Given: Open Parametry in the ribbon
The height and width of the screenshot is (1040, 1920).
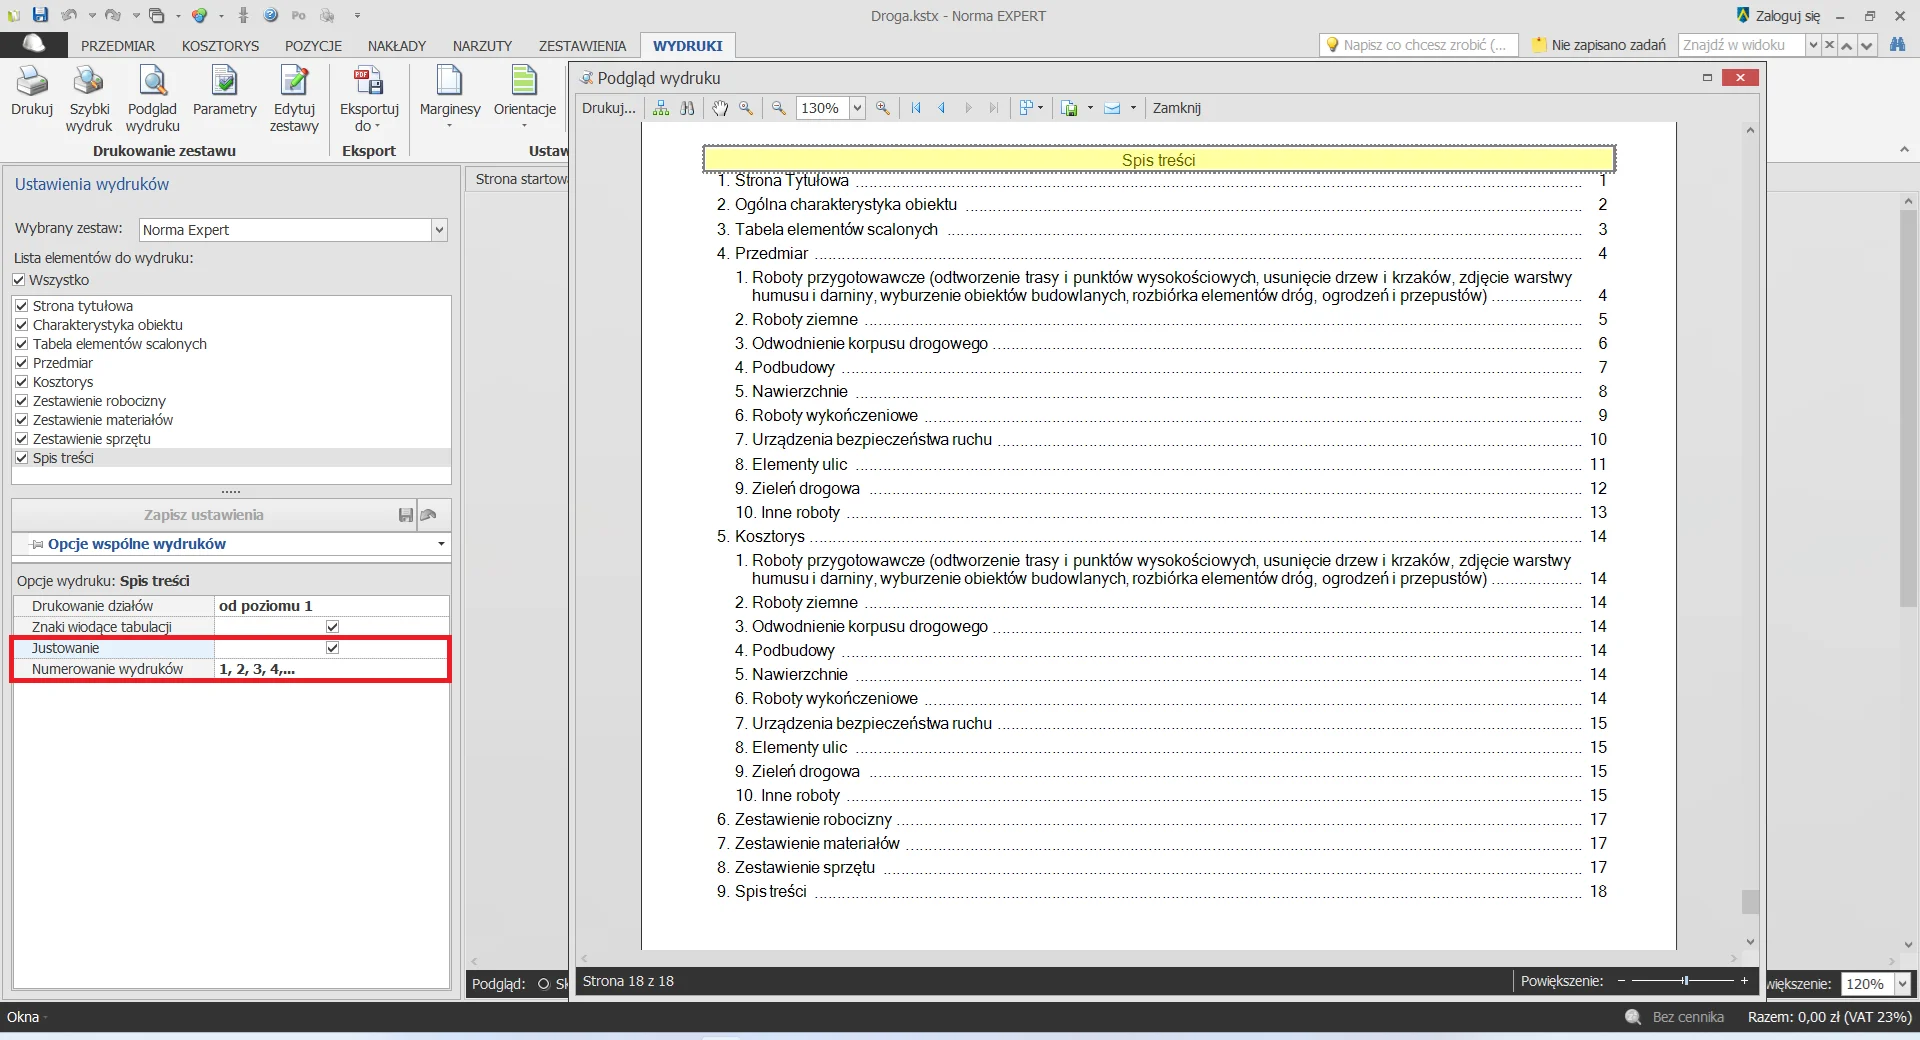Looking at the screenshot, I should click(x=224, y=82).
